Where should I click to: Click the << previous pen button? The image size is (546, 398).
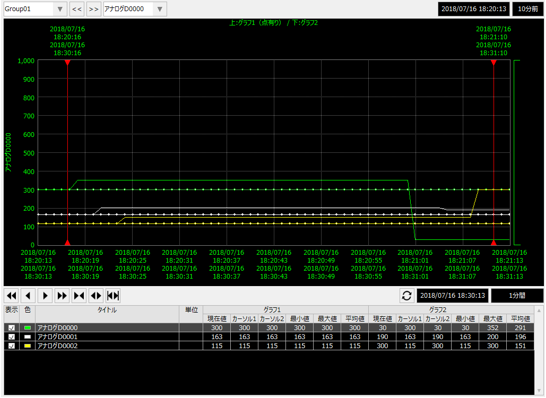[77, 9]
